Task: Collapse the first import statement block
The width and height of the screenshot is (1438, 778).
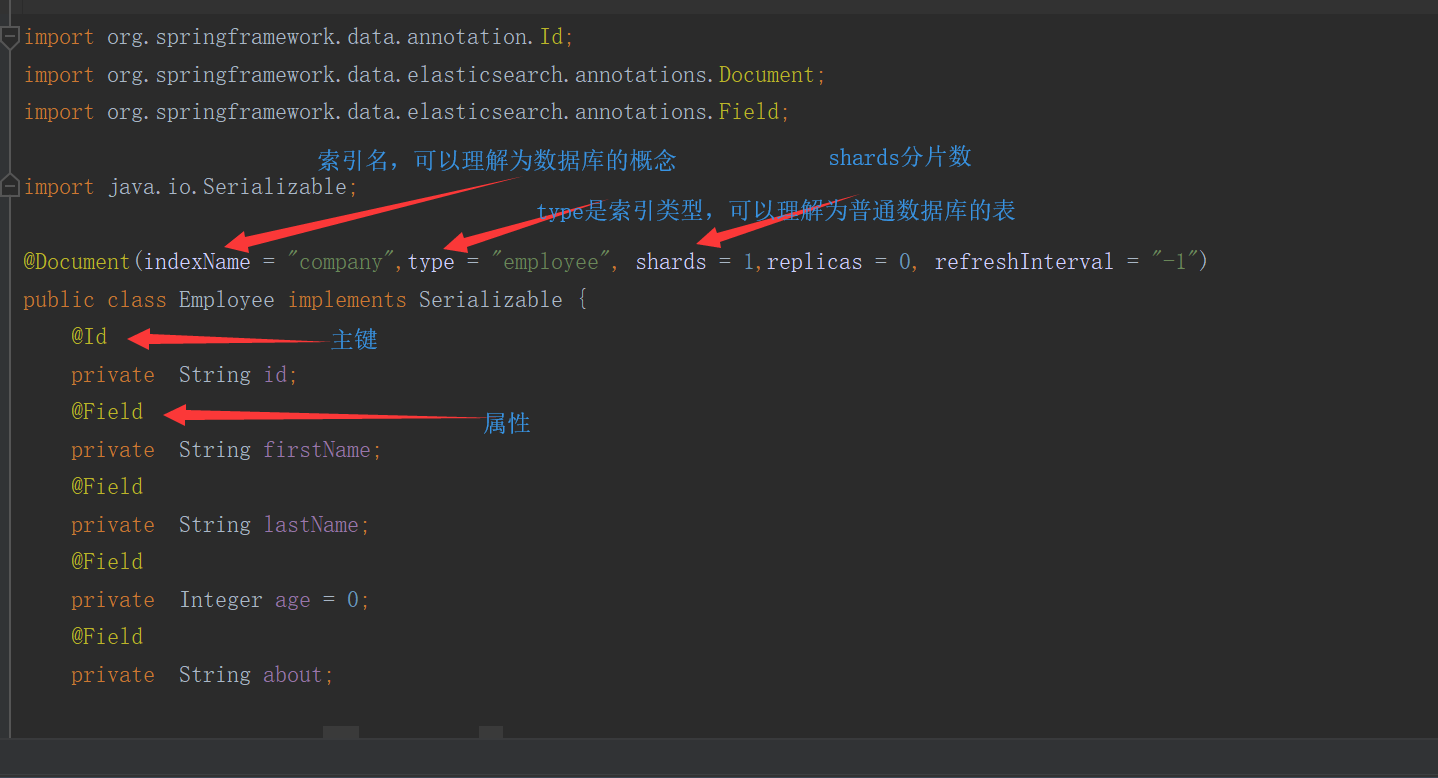Action: point(9,36)
